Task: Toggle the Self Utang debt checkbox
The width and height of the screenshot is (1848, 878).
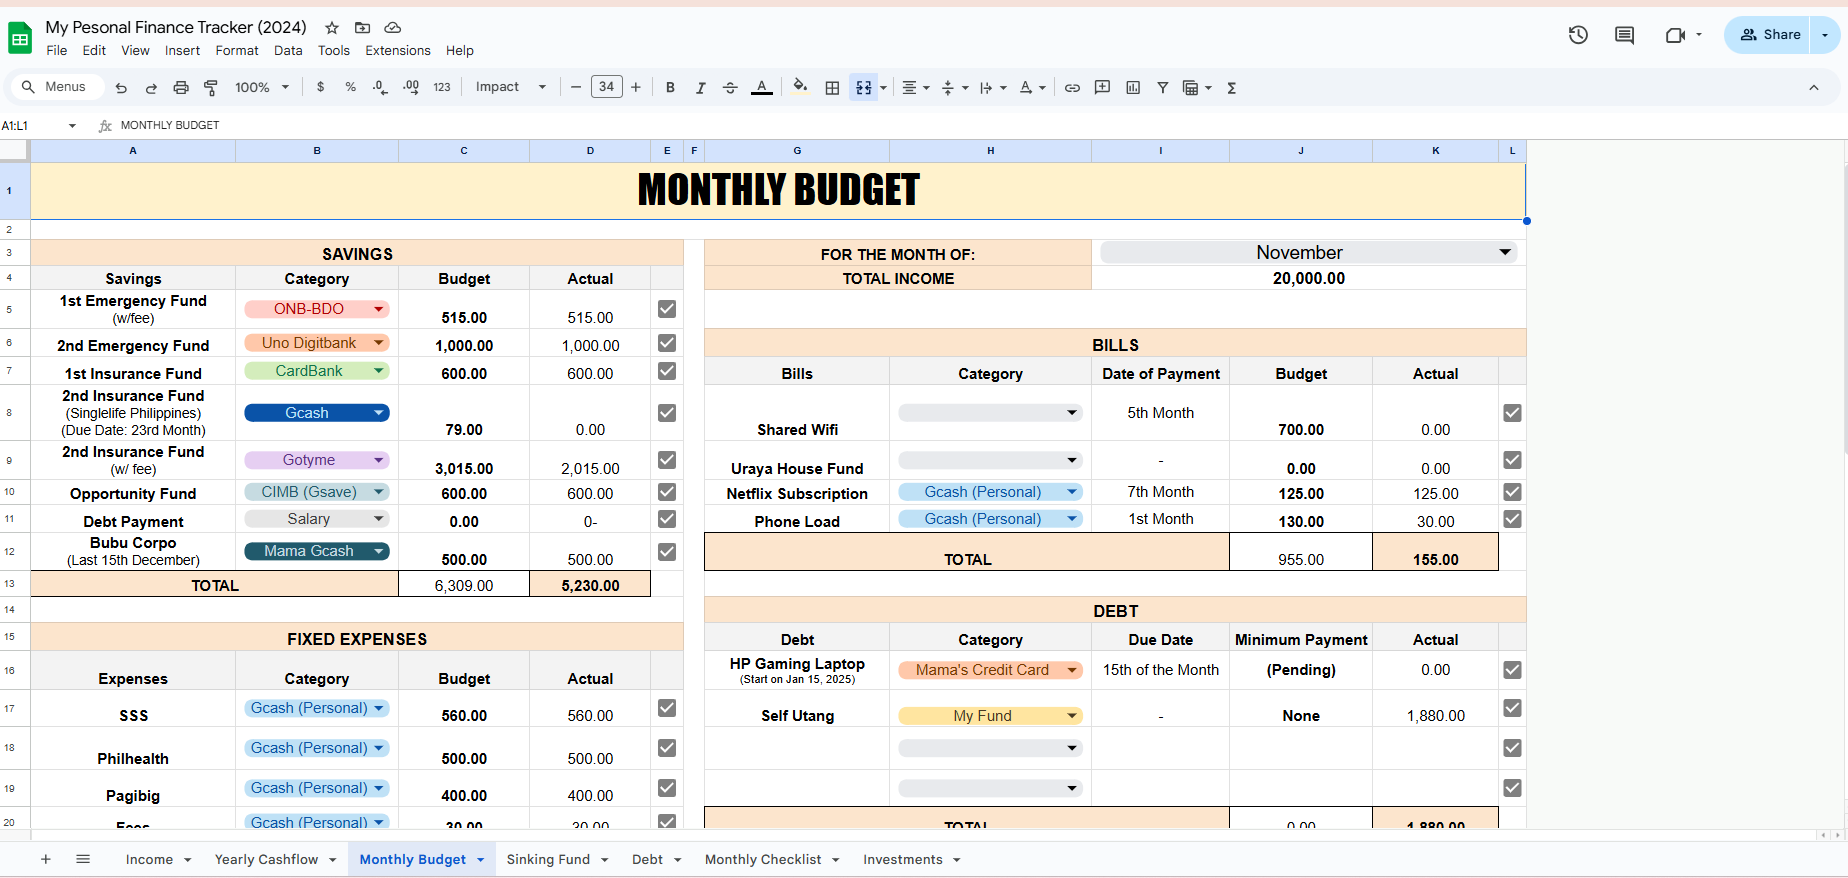Action: [x=1512, y=708]
